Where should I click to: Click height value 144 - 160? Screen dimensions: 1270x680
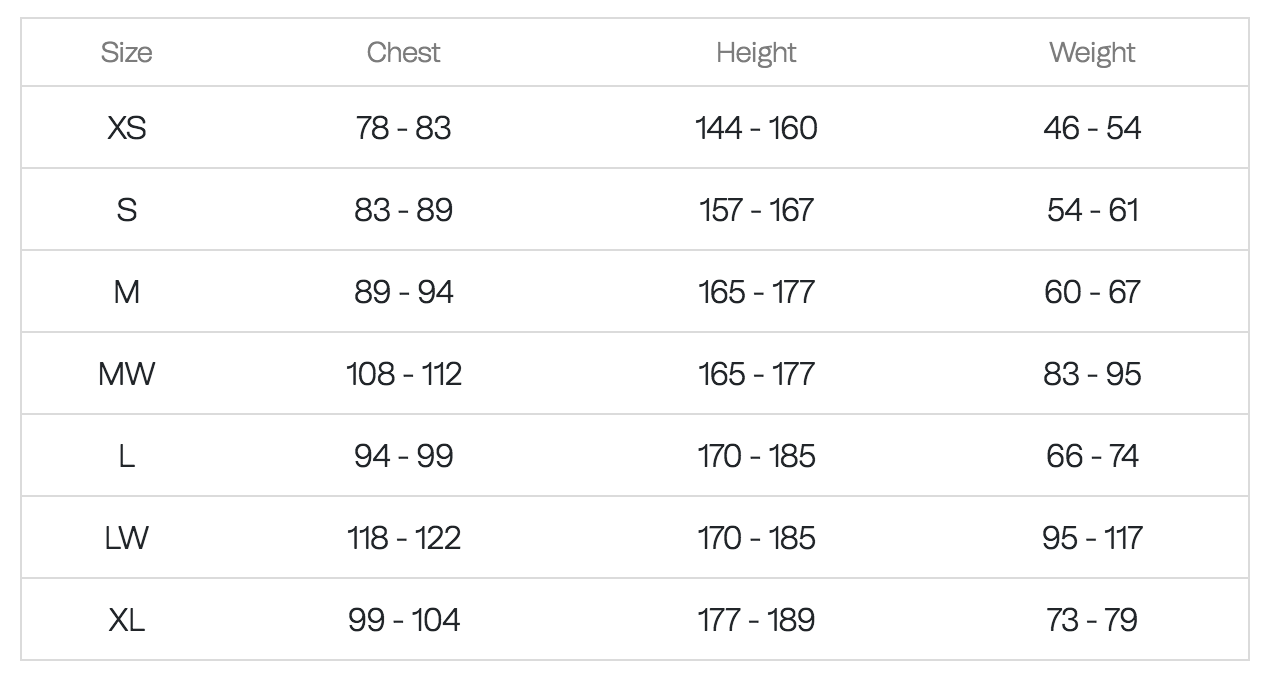[756, 128]
